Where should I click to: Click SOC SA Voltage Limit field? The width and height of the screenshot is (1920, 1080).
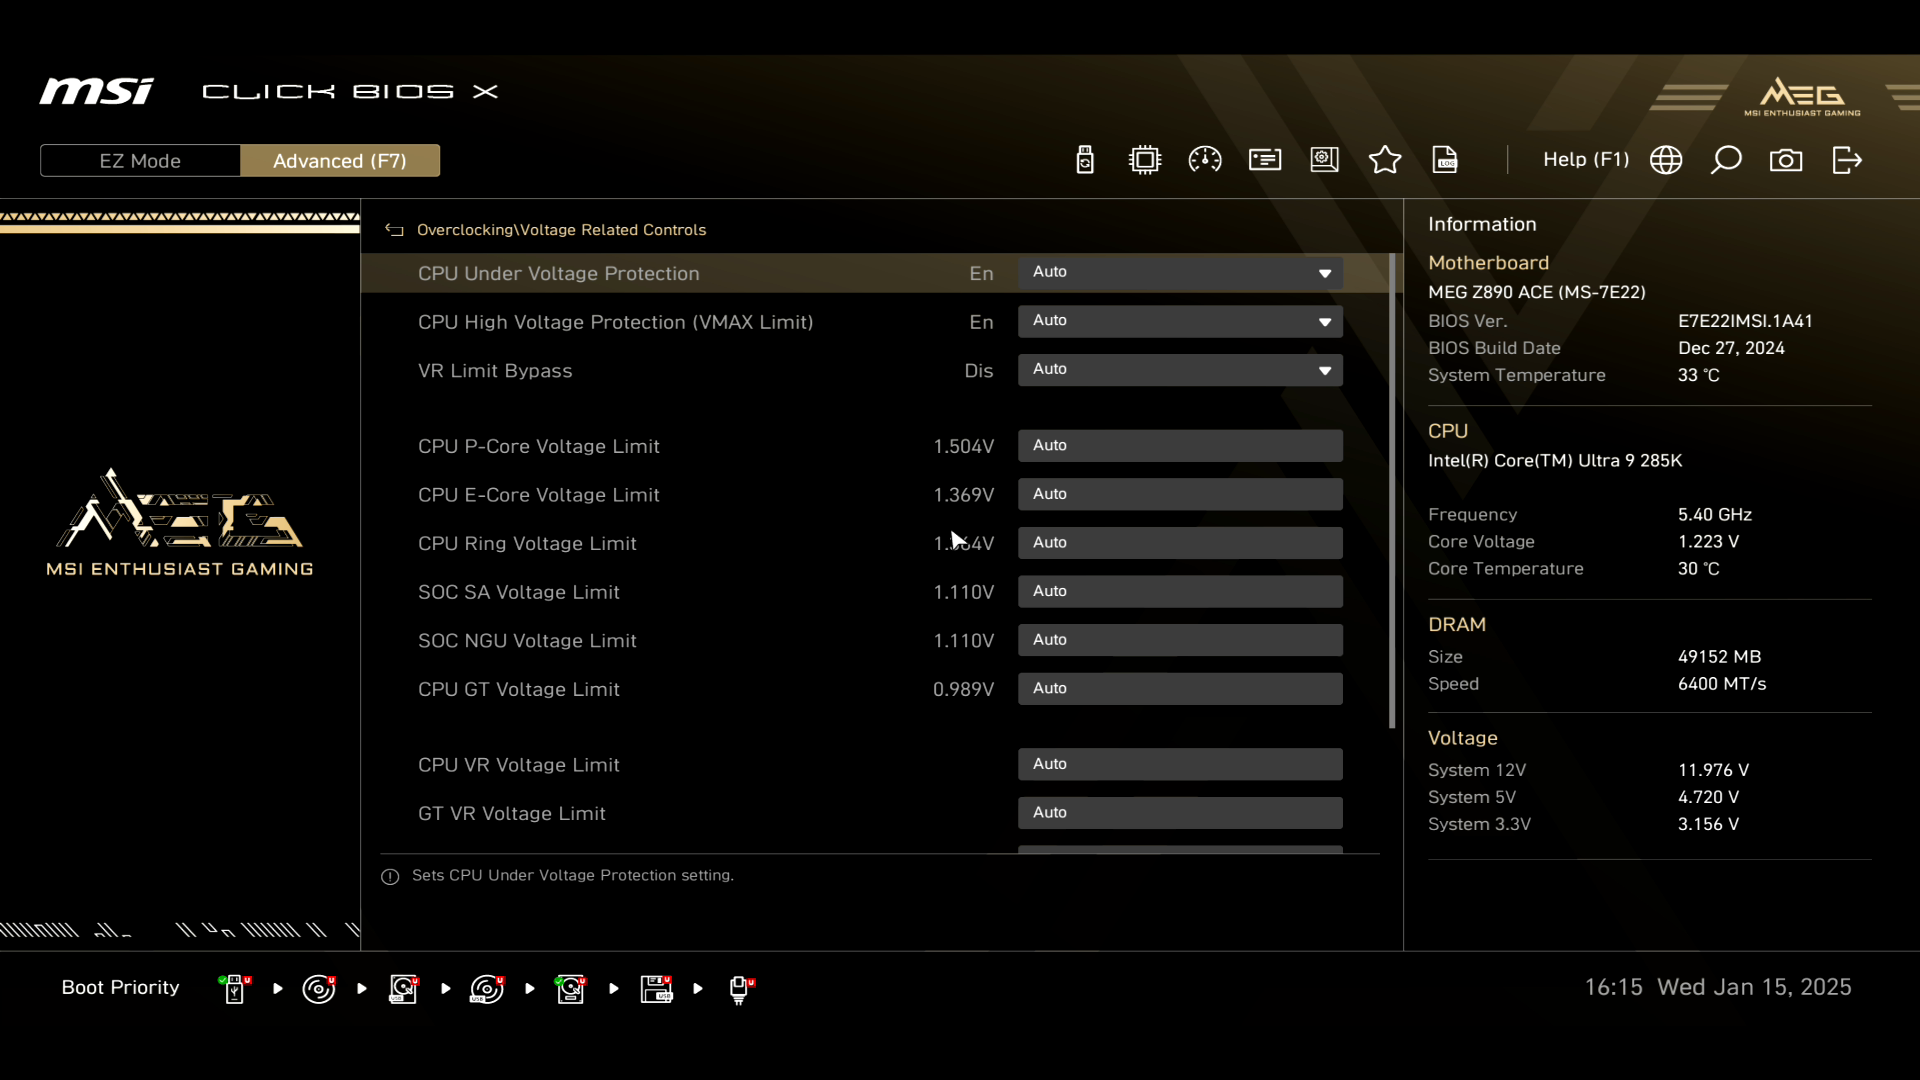1180,592
